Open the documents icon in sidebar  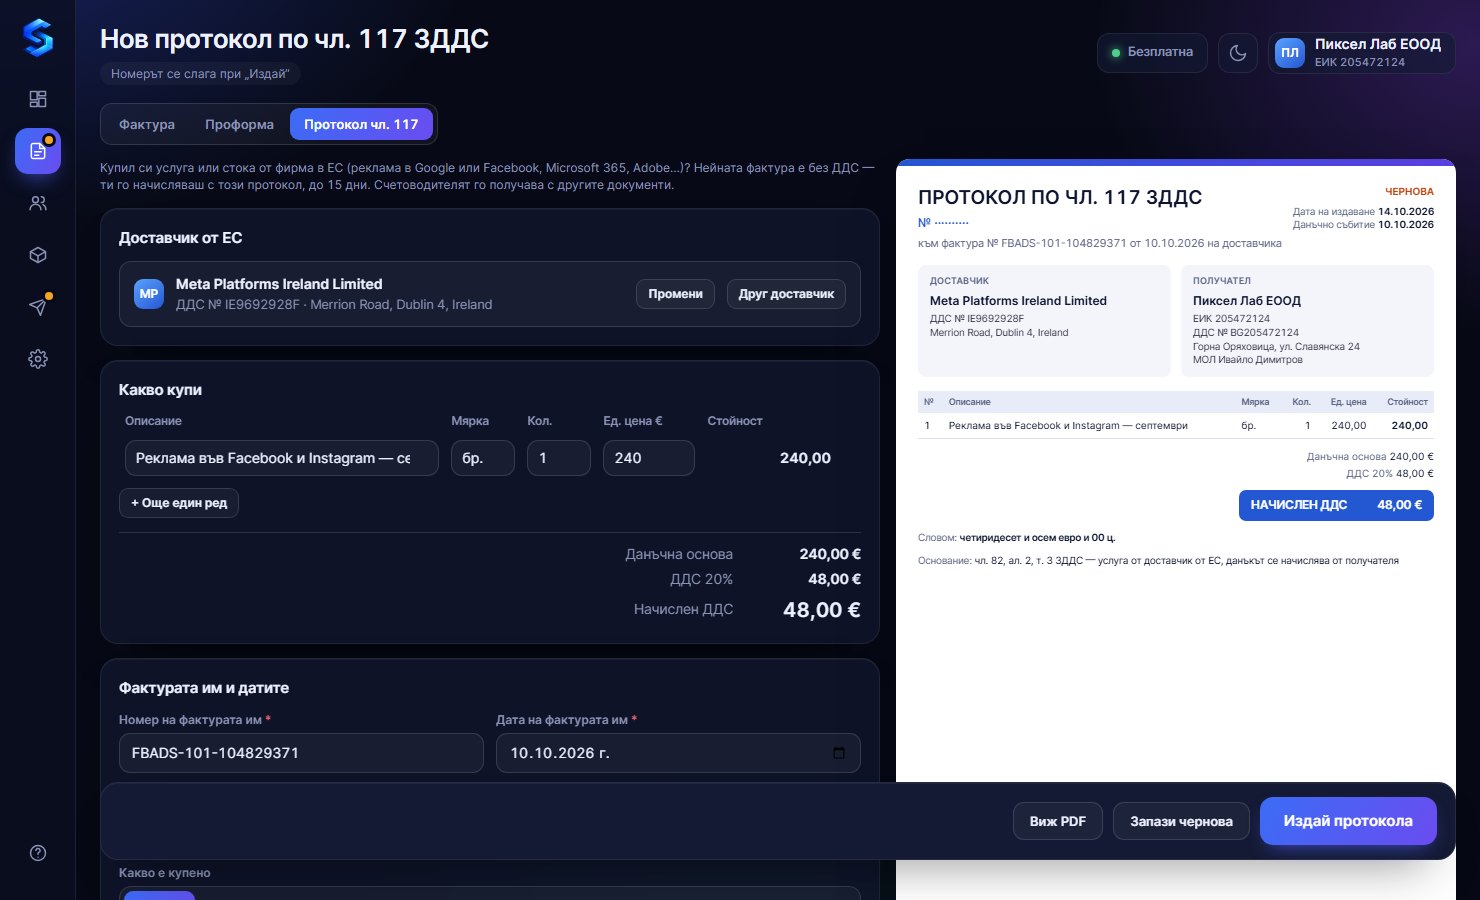[38, 151]
